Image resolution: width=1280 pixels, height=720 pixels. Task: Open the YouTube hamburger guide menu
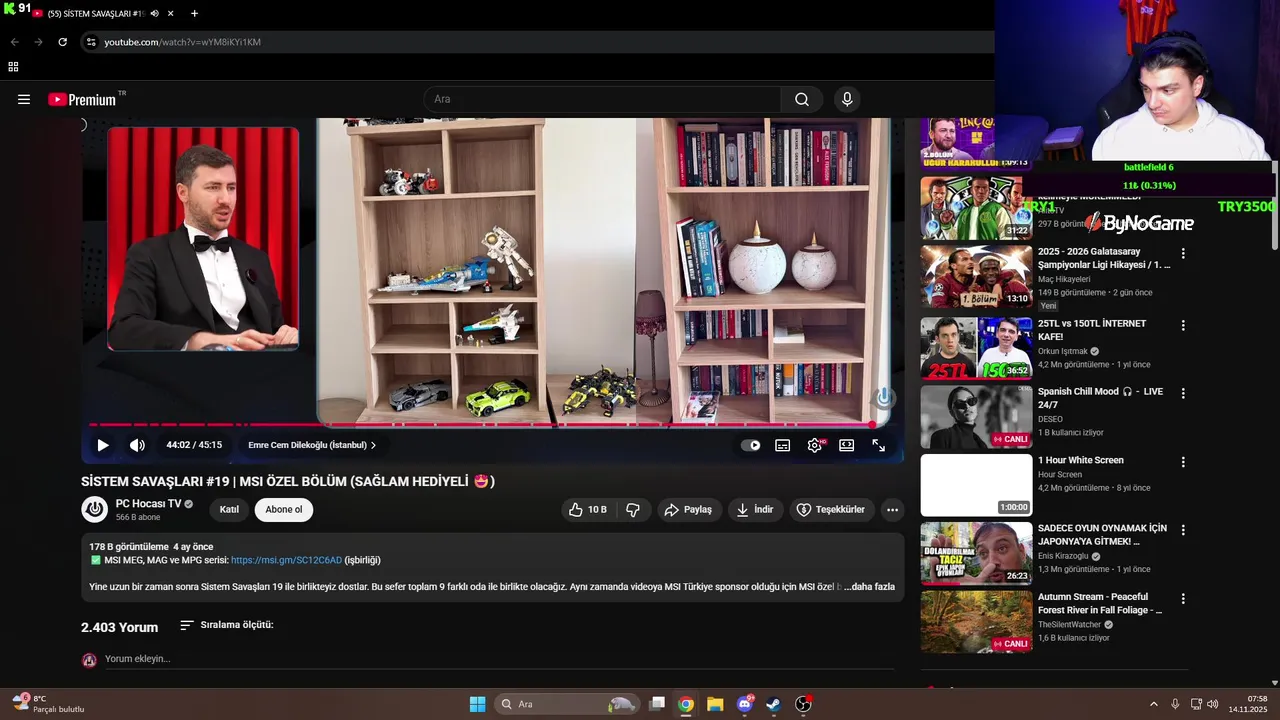(x=24, y=99)
